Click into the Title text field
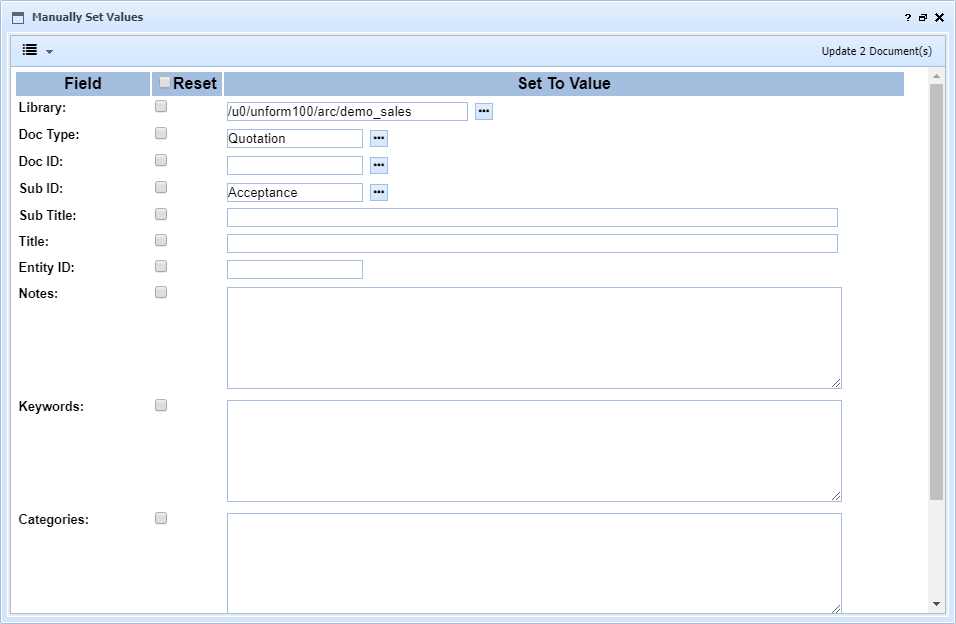Viewport: 956px width, 624px height. pyautogui.click(x=532, y=243)
